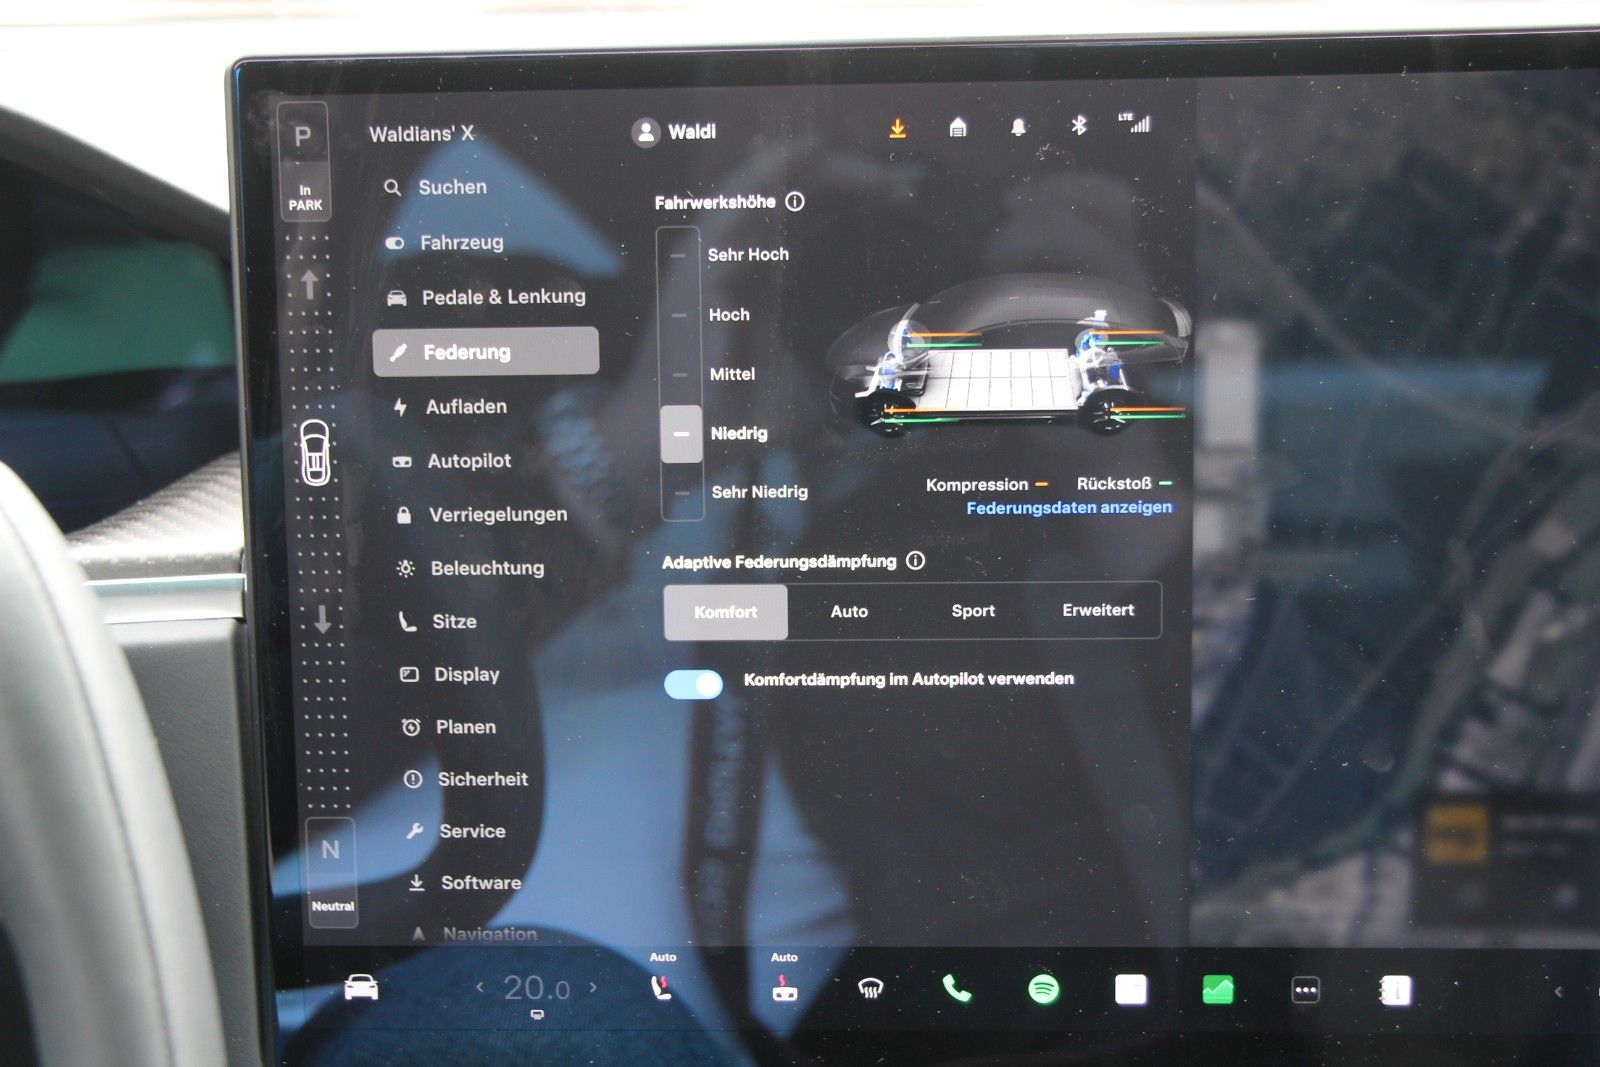Screen dimensions: 1600x1067
Task: Tap the LTE signal indicator
Action: click(x=1135, y=123)
